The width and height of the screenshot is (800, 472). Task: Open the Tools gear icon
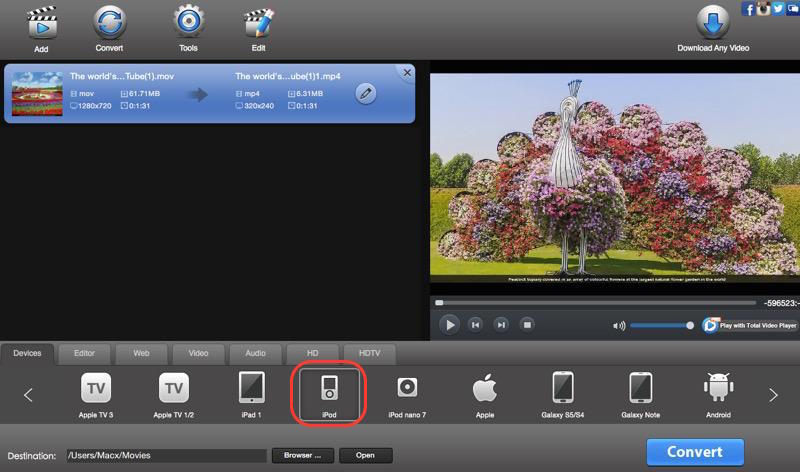tap(188, 21)
